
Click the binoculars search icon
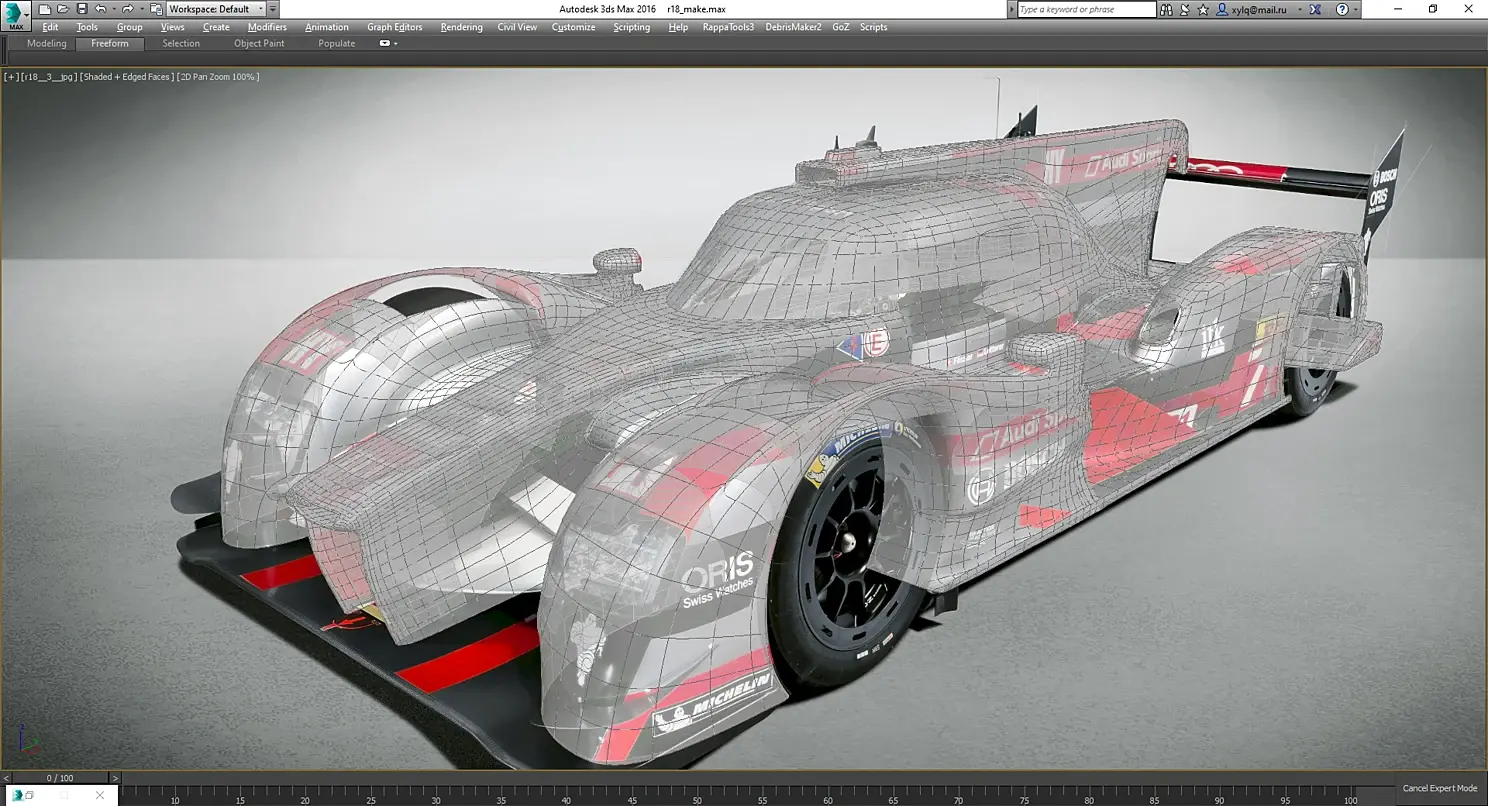[x=1167, y=9]
